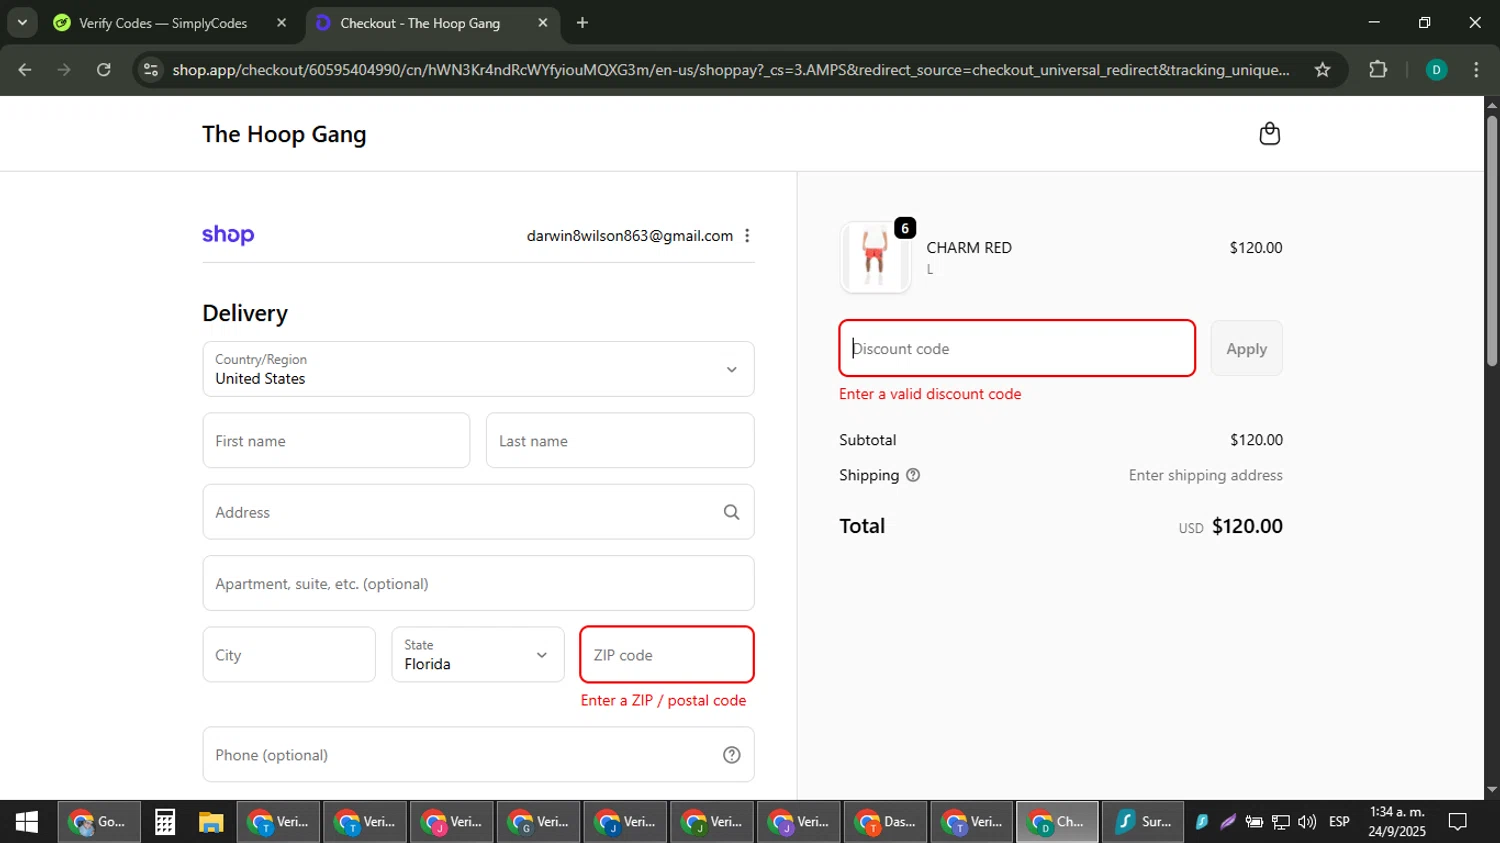Click the ZIP code field
The height and width of the screenshot is (843, 1500).
pos(667,655)
